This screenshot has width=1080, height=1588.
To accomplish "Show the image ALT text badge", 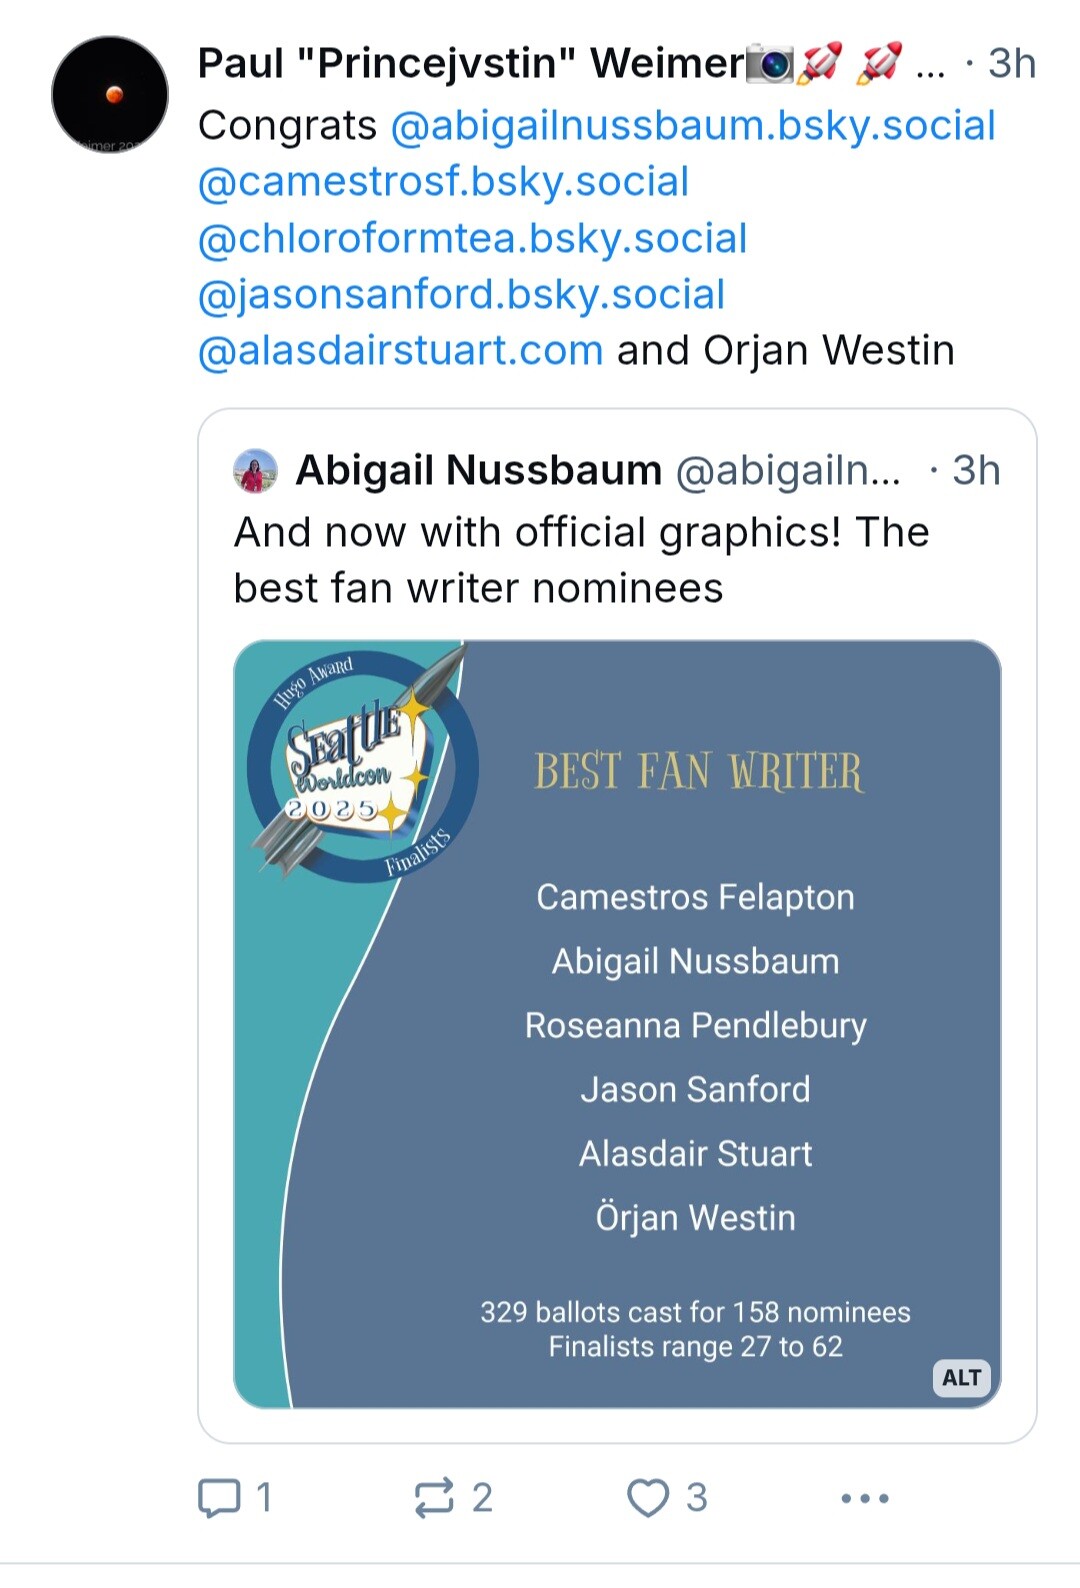I will 962,1377.
